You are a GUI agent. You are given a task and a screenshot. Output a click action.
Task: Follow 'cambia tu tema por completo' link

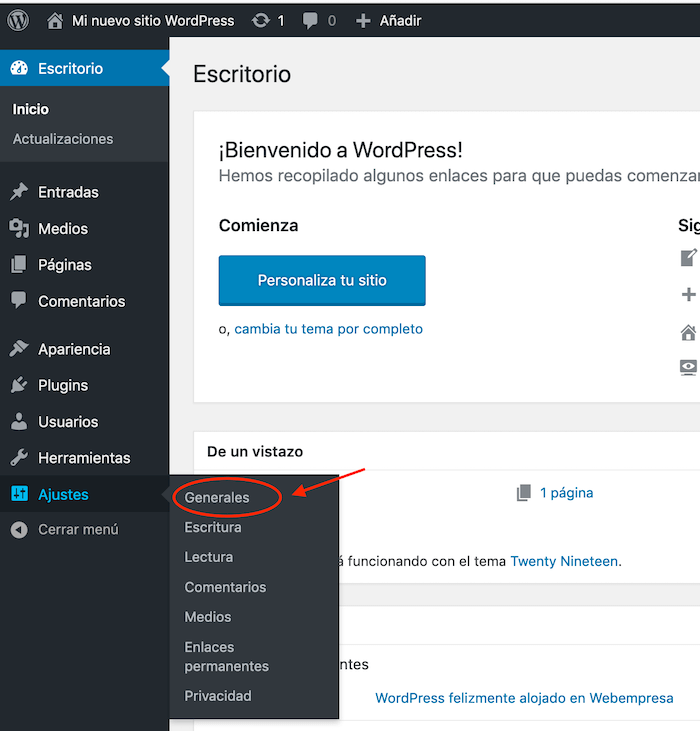pyautogui.click(x=329, y=329)
